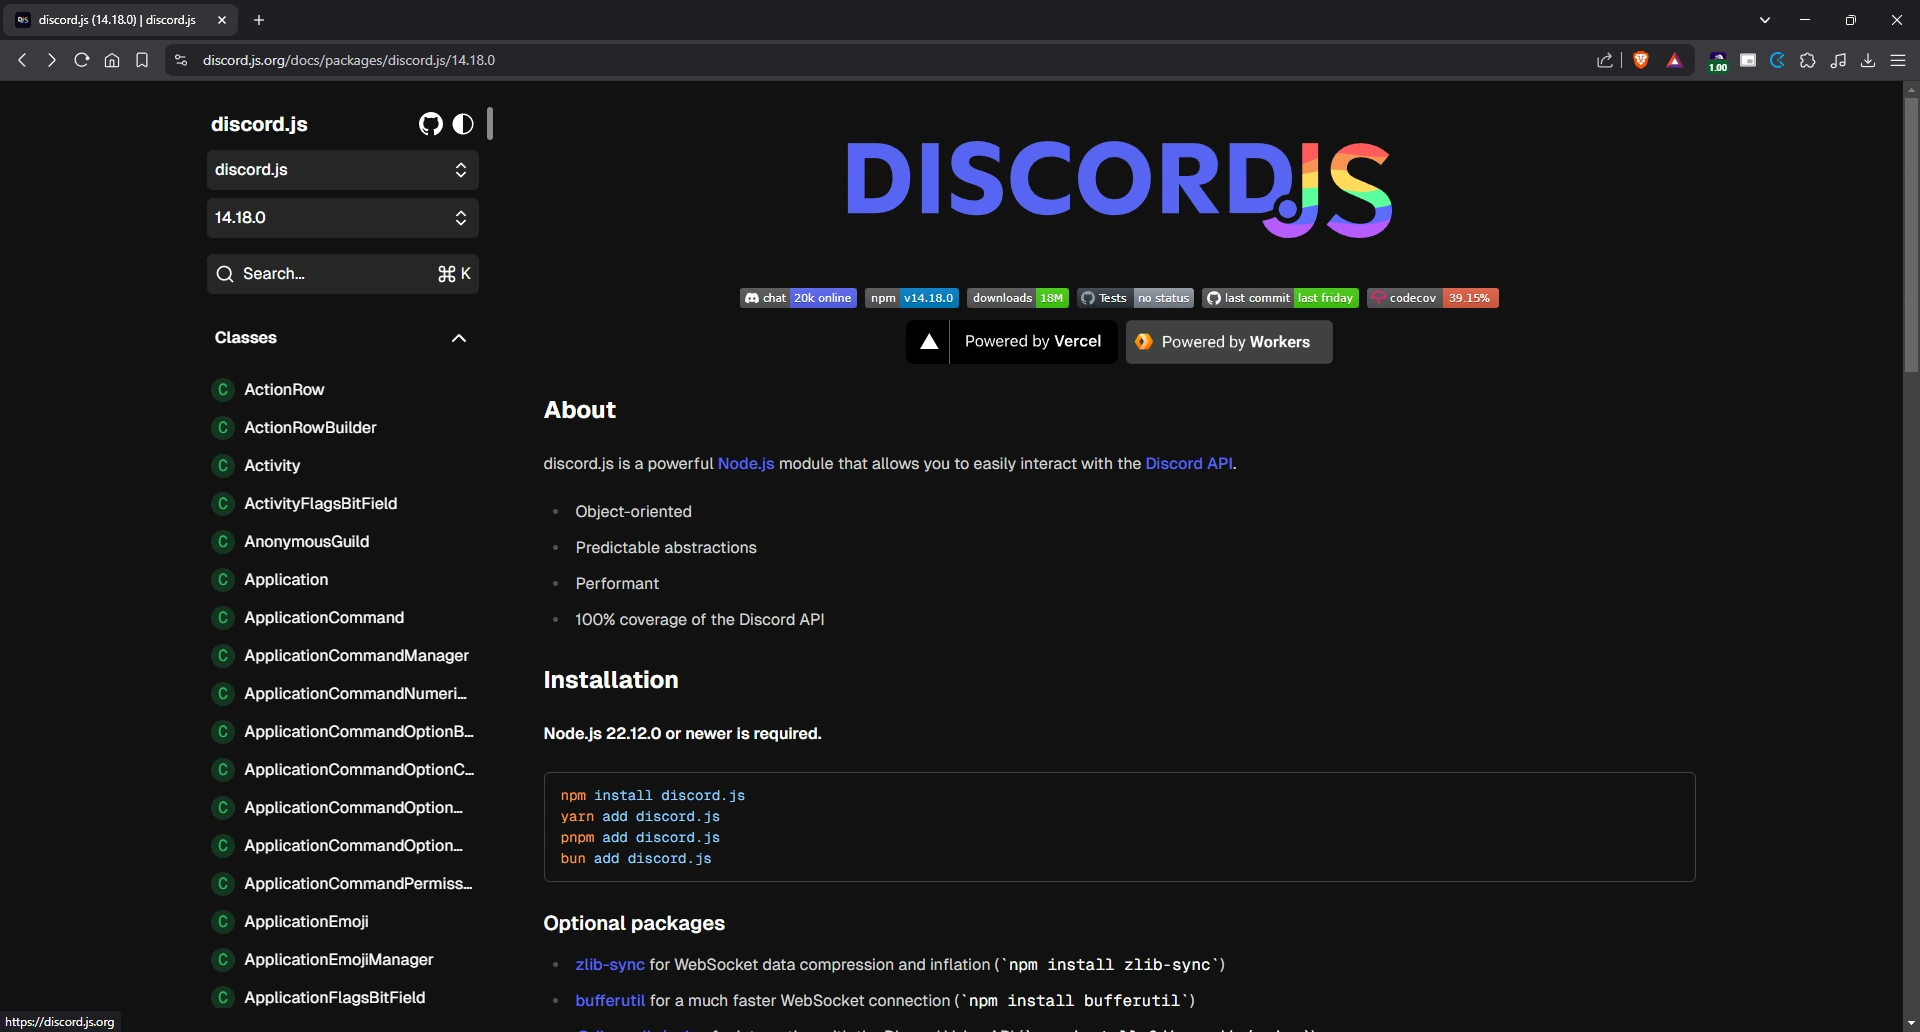Image resolution: width=1920 pixels, height=1032 pixels.
Task: Click the Powered by Workers button
Action: 1229,342
